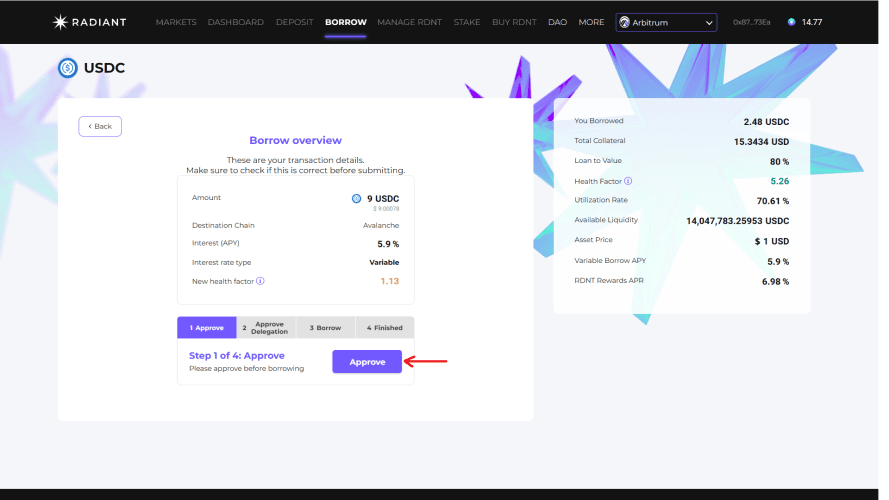The width and height of the screenshot is (889, 500).
Task: Click the Health Factor 5.26 value
Action: [780, 181]
